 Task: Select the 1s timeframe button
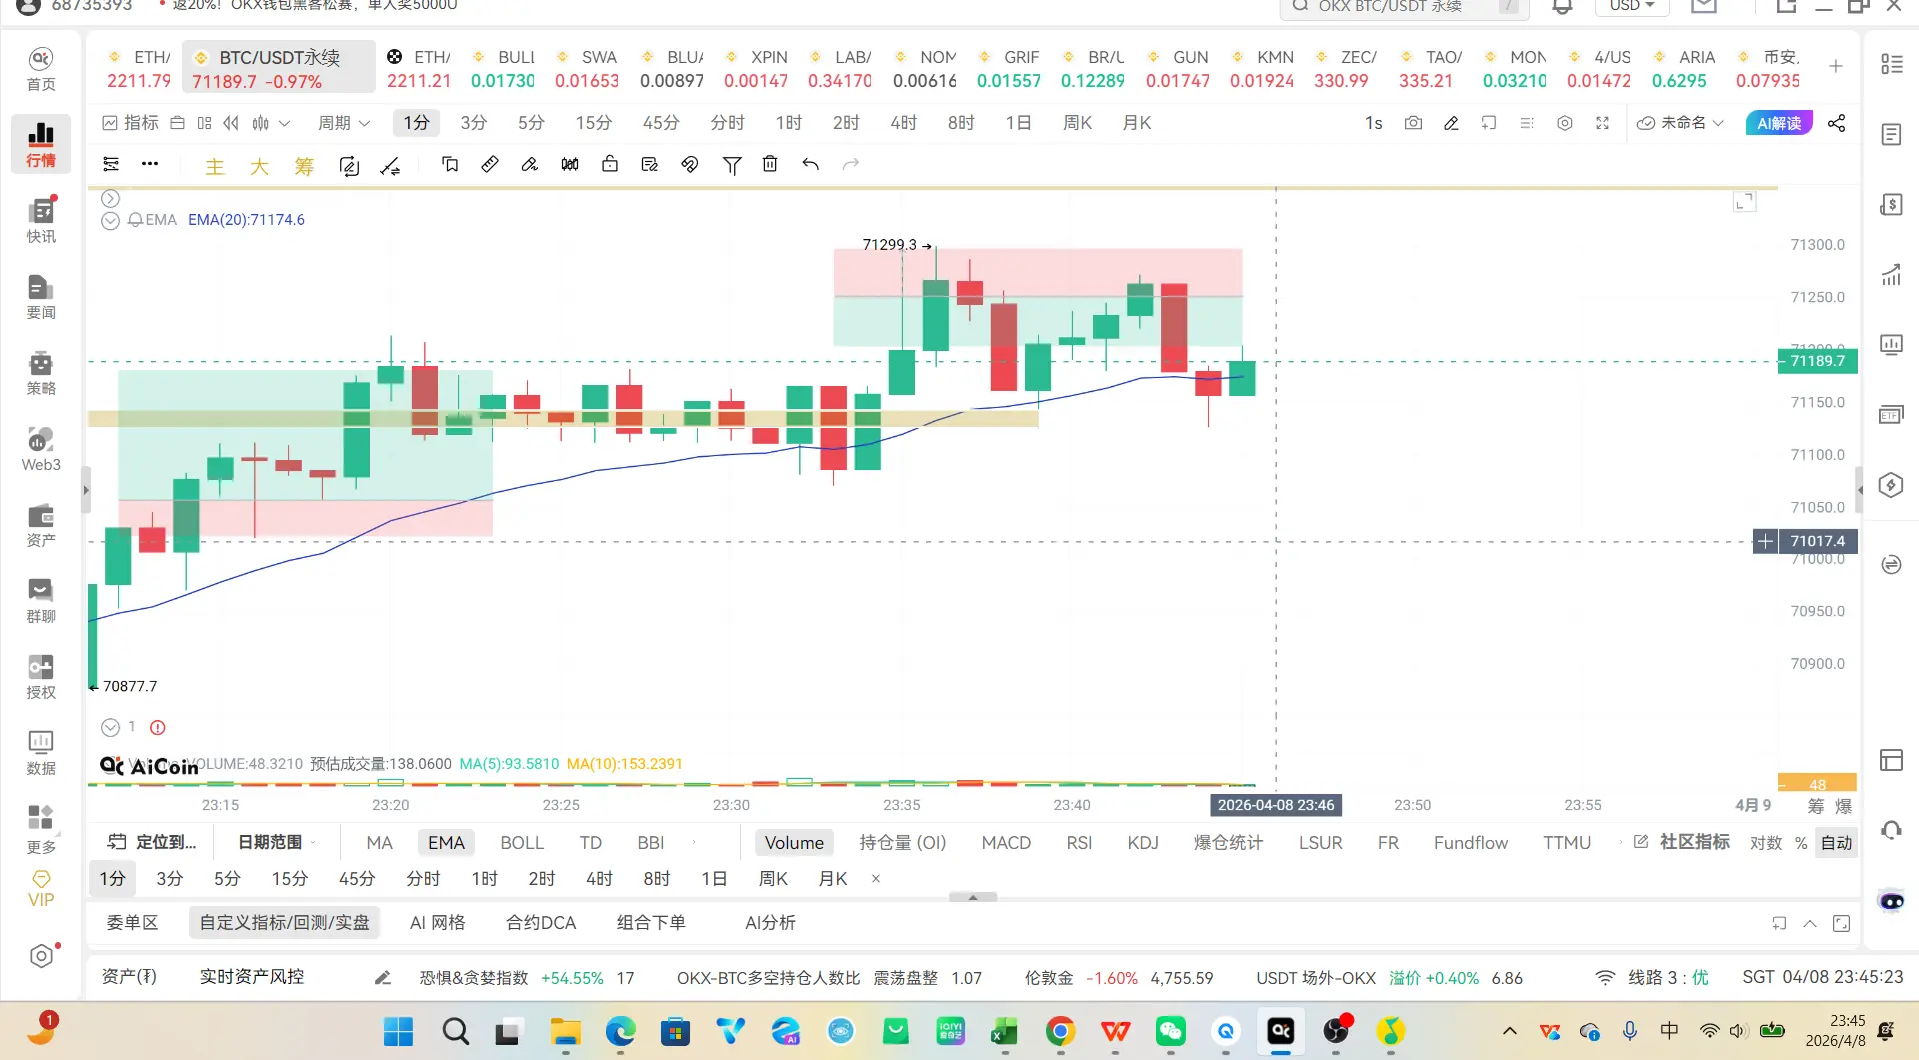point(1374,123)
